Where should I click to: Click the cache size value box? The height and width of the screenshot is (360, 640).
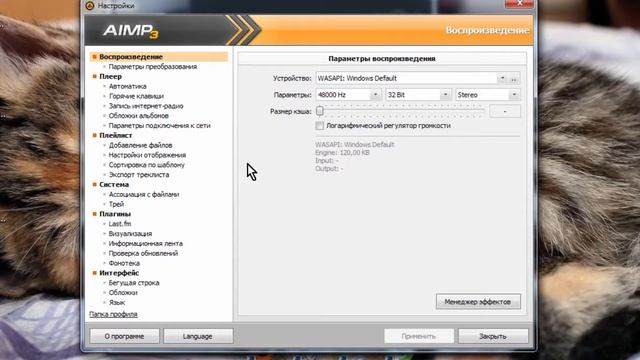[505, 111]
